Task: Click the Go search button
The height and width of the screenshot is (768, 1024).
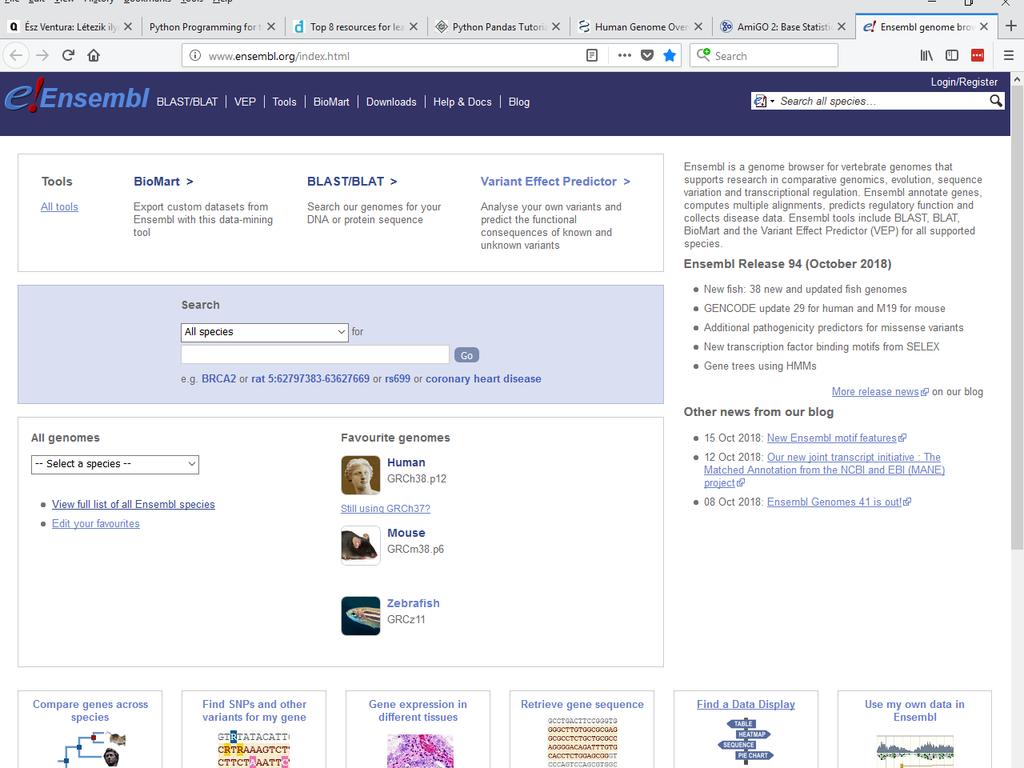Action: click(466, 355)
